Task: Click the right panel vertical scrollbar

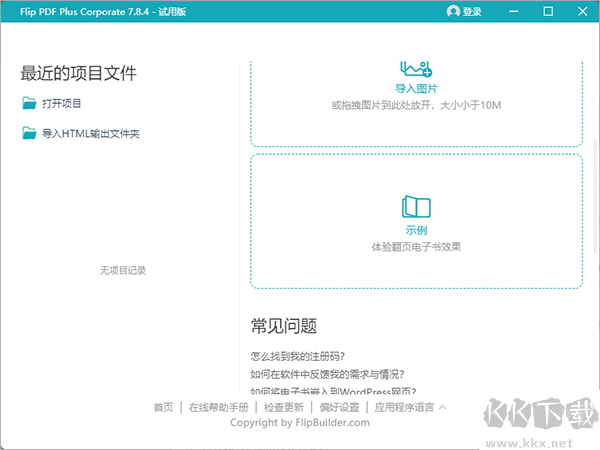Action: pyautogui.click(x=595, y=195)
